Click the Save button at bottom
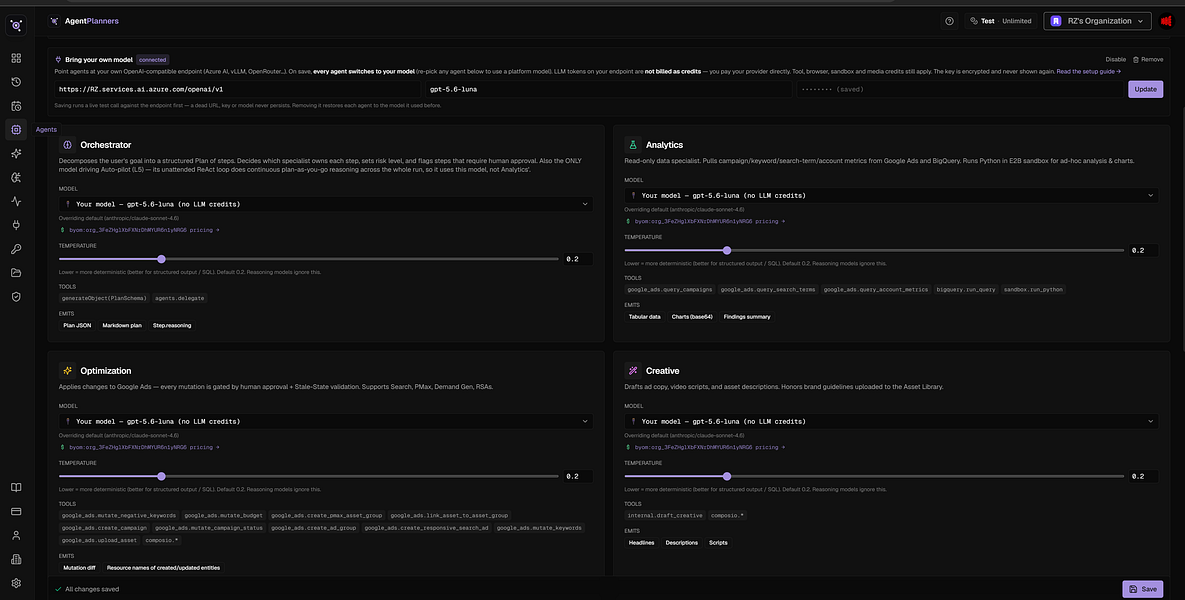Image resolution: width=1185 pixels, height=600 pixels. [1143, 589]
